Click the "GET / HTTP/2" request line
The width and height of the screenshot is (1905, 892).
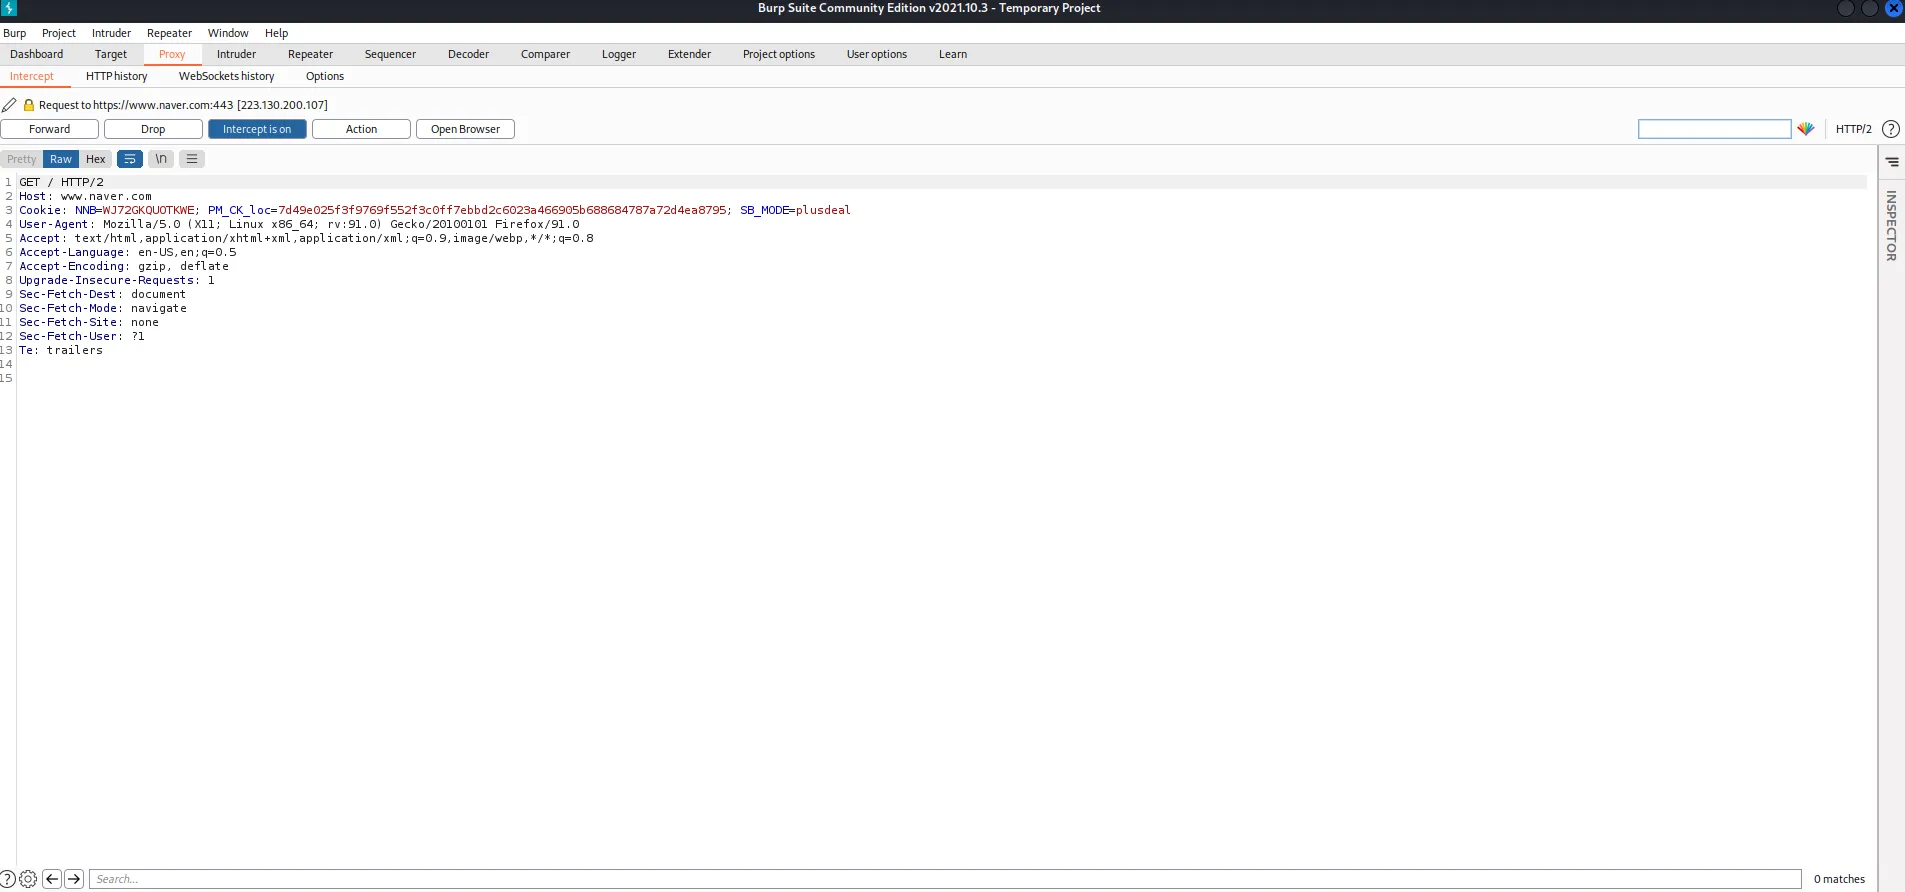tap(61, 182)
